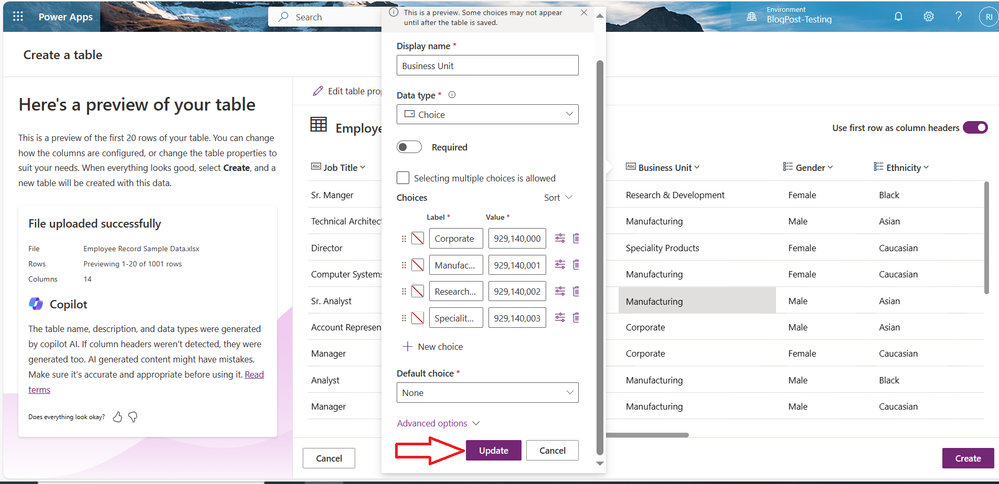The width and height of the screenshot is (999, 484).
Task: Grab the drag handle for Corporate choice
Action: click(403, 239)
